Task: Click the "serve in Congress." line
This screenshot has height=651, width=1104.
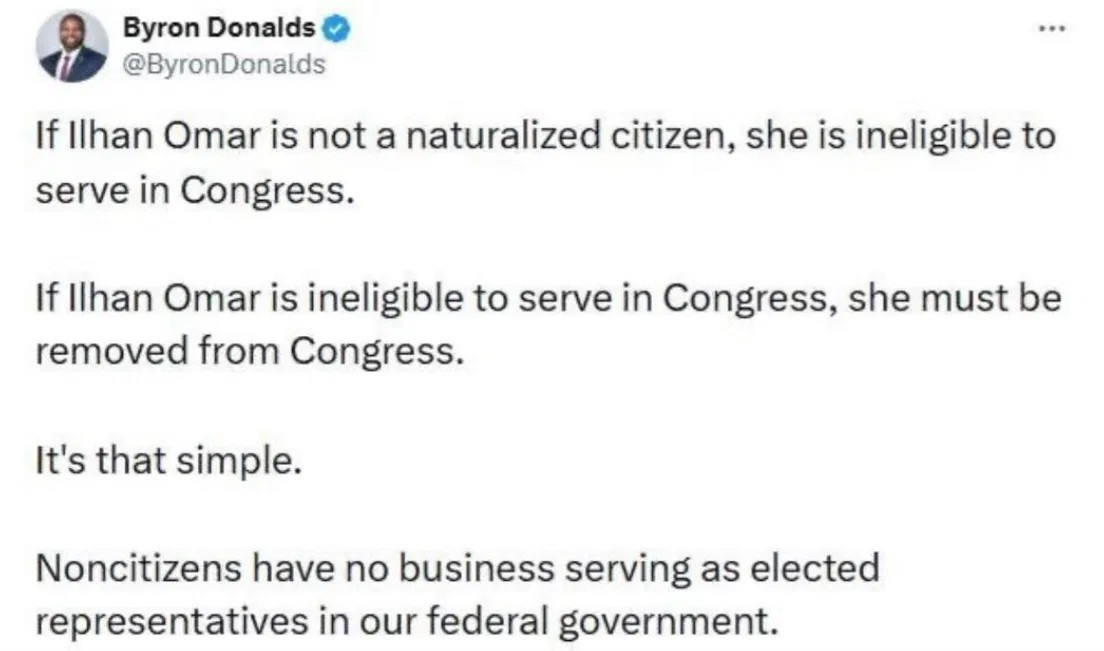Action: 195,189
